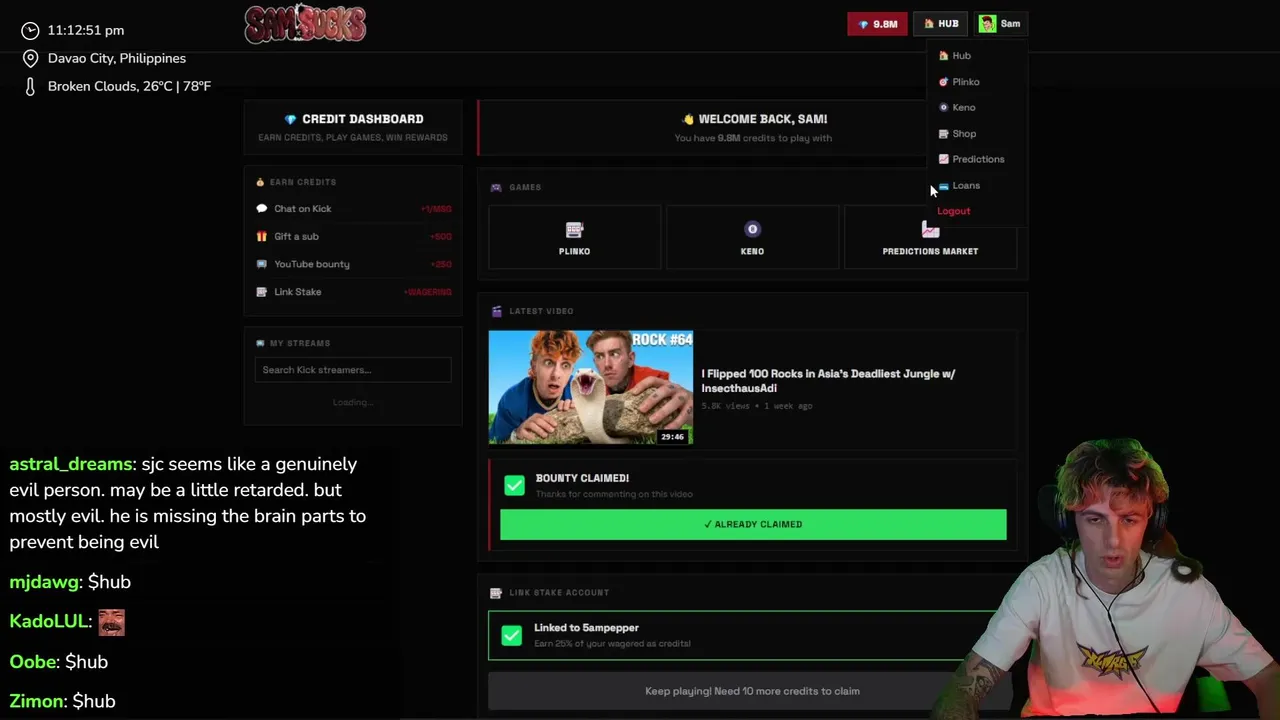Click the Chat on Kick row
The image size is (1280, 720).
353,209
